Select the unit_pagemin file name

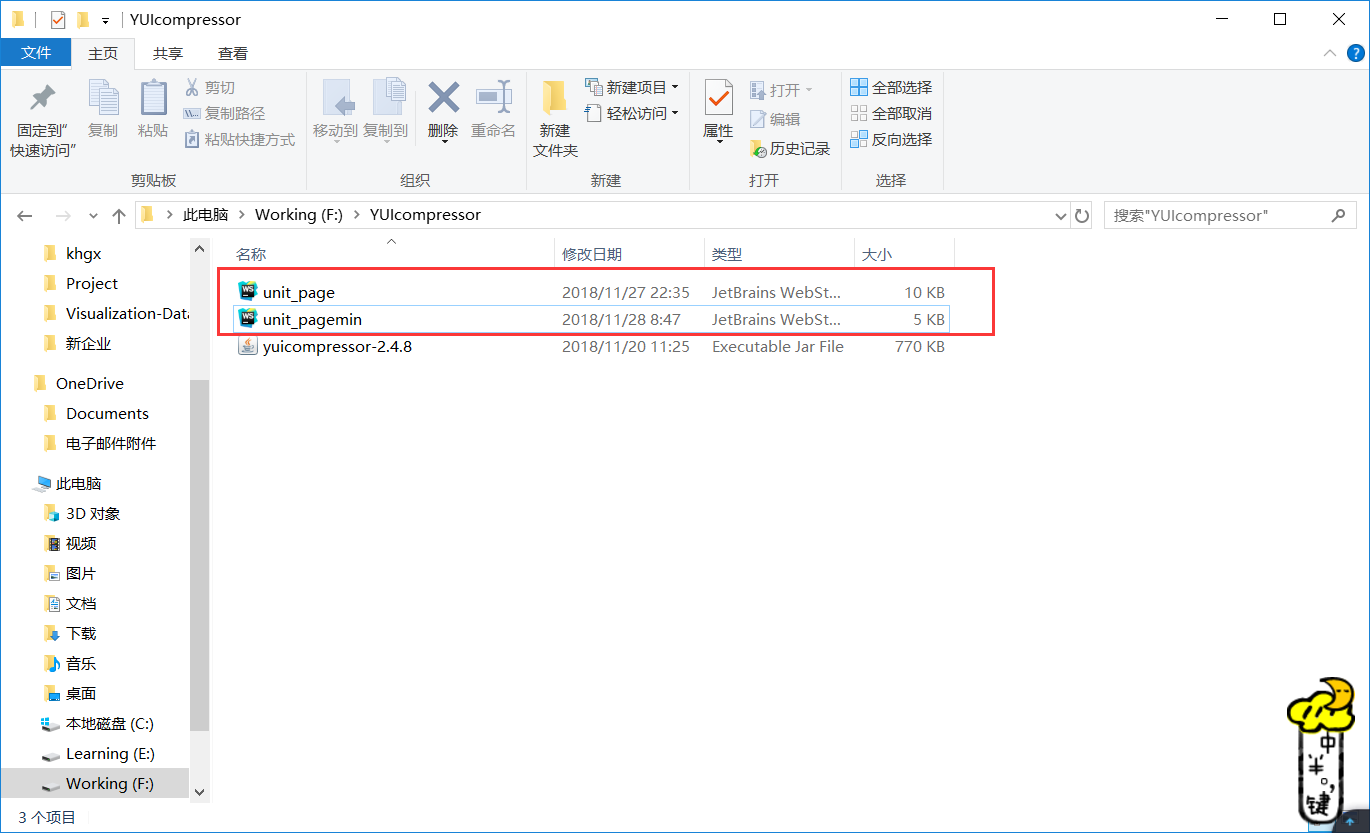pyautogui.click(x=312, y=320)
